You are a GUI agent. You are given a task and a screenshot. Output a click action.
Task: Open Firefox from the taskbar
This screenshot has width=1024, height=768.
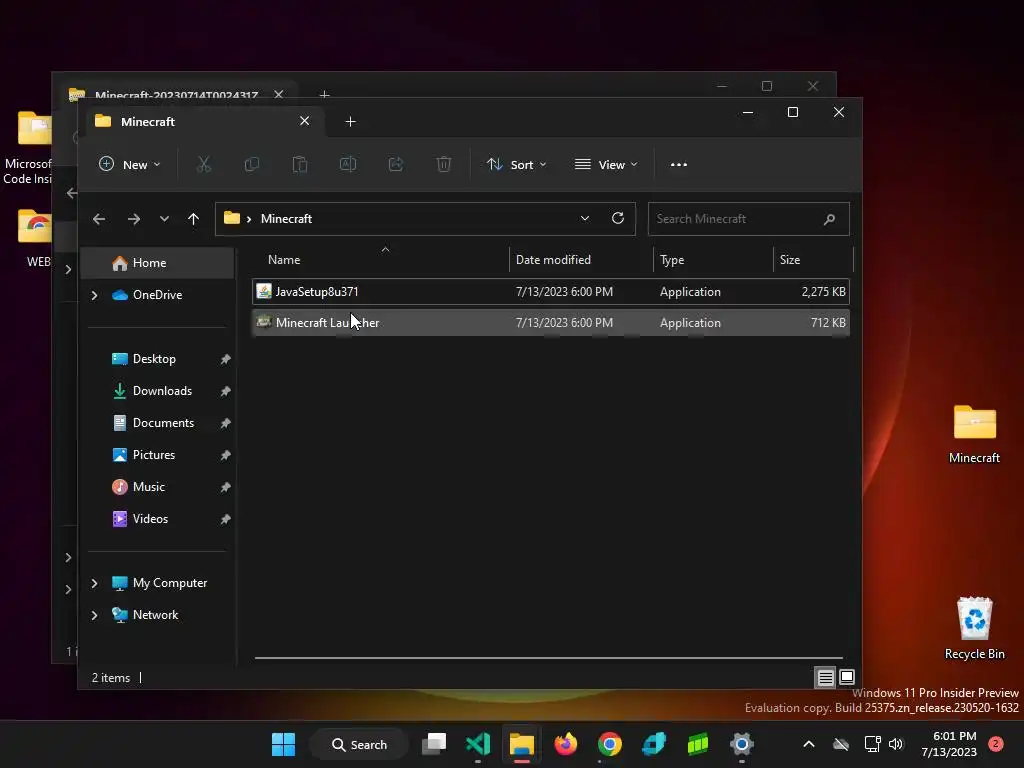click(566, 744)
